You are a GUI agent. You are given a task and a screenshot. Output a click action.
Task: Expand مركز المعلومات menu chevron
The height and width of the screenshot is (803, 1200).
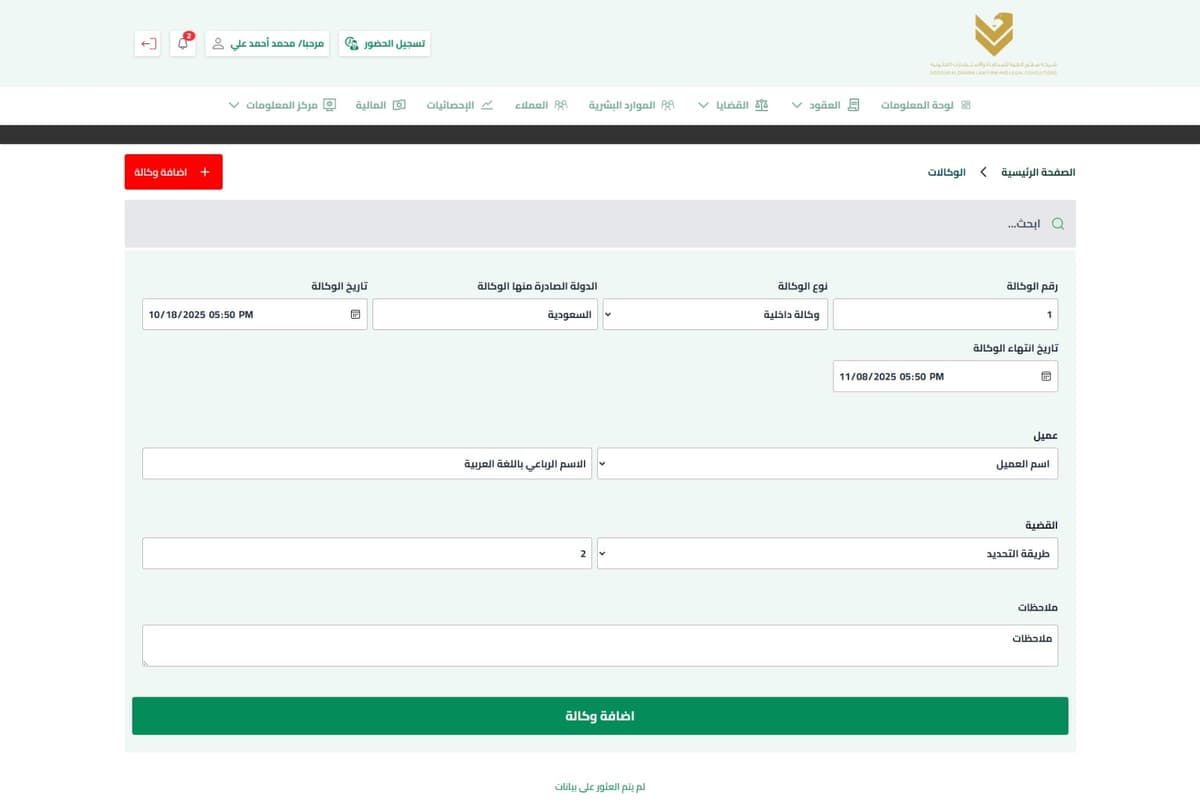click(x=234, y=105)
